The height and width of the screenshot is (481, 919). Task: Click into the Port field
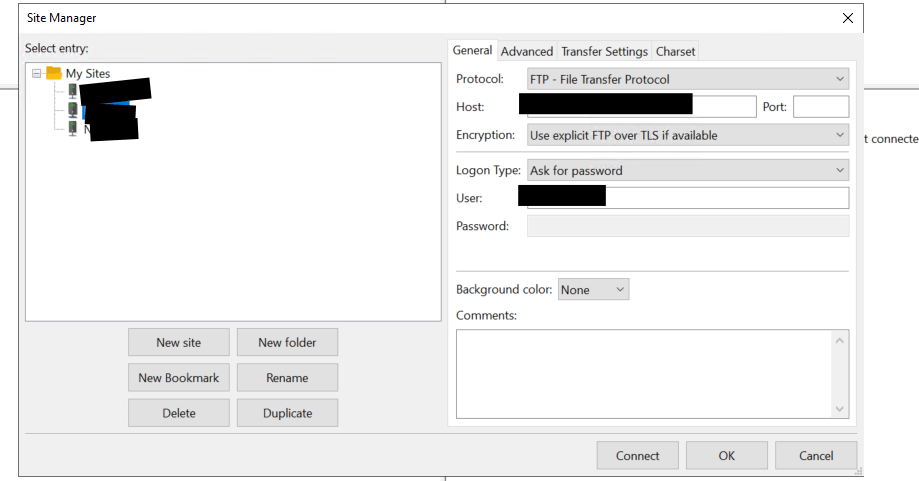click(820, 107)
